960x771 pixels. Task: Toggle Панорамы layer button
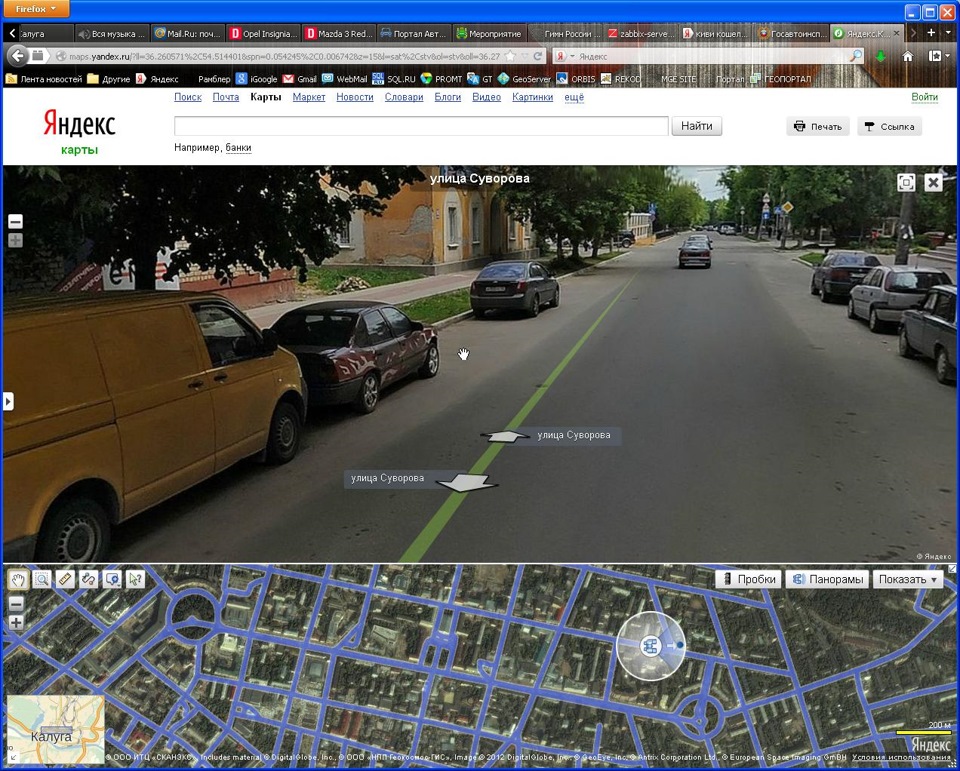pos(827,579)
